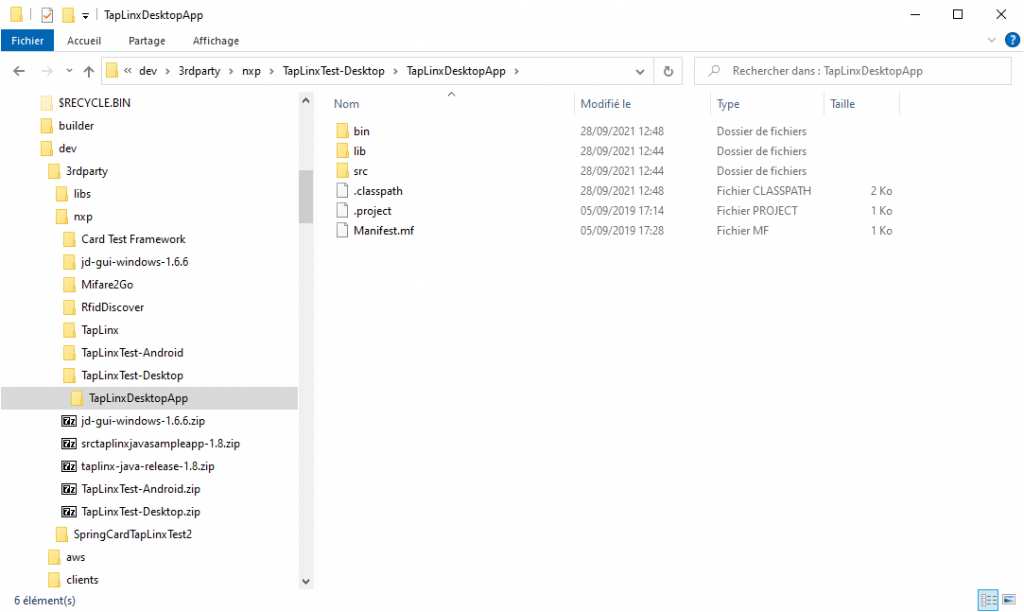Click the TapLinxTest-Desktop breadcrumb segment

[x=334, y=71]
